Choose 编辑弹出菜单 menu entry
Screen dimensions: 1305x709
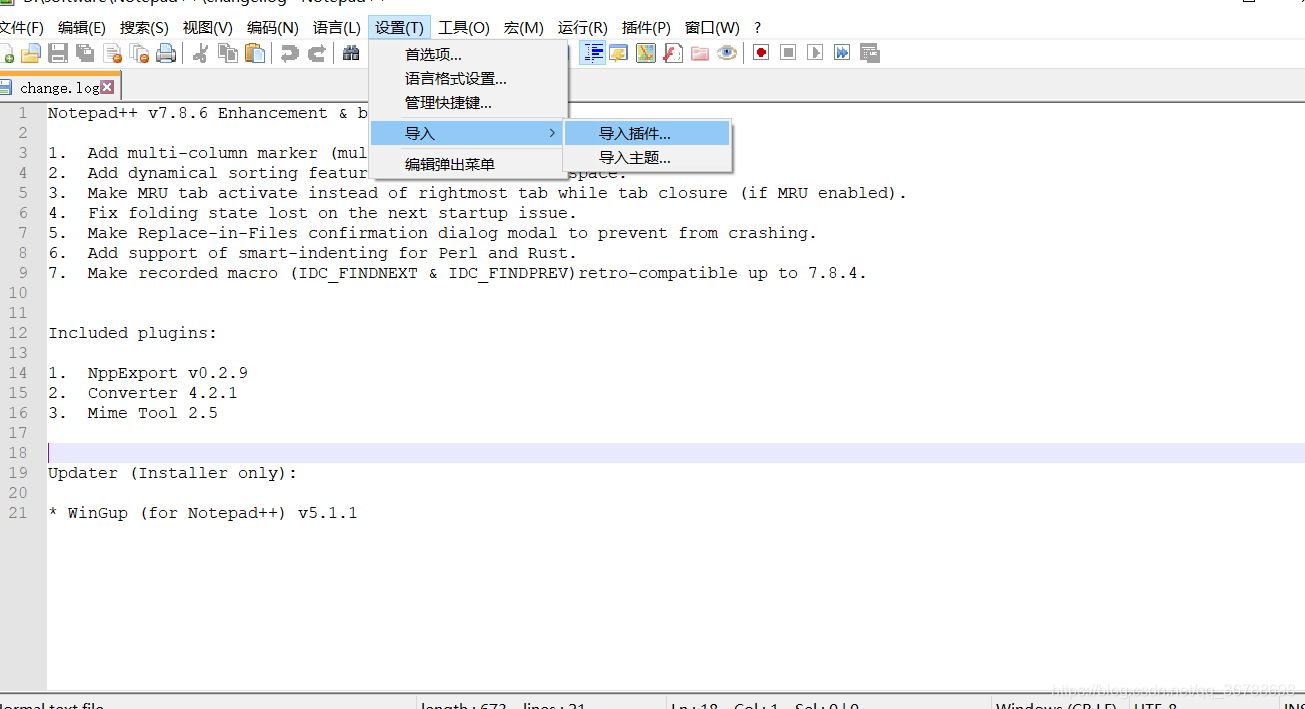(468, 164)
